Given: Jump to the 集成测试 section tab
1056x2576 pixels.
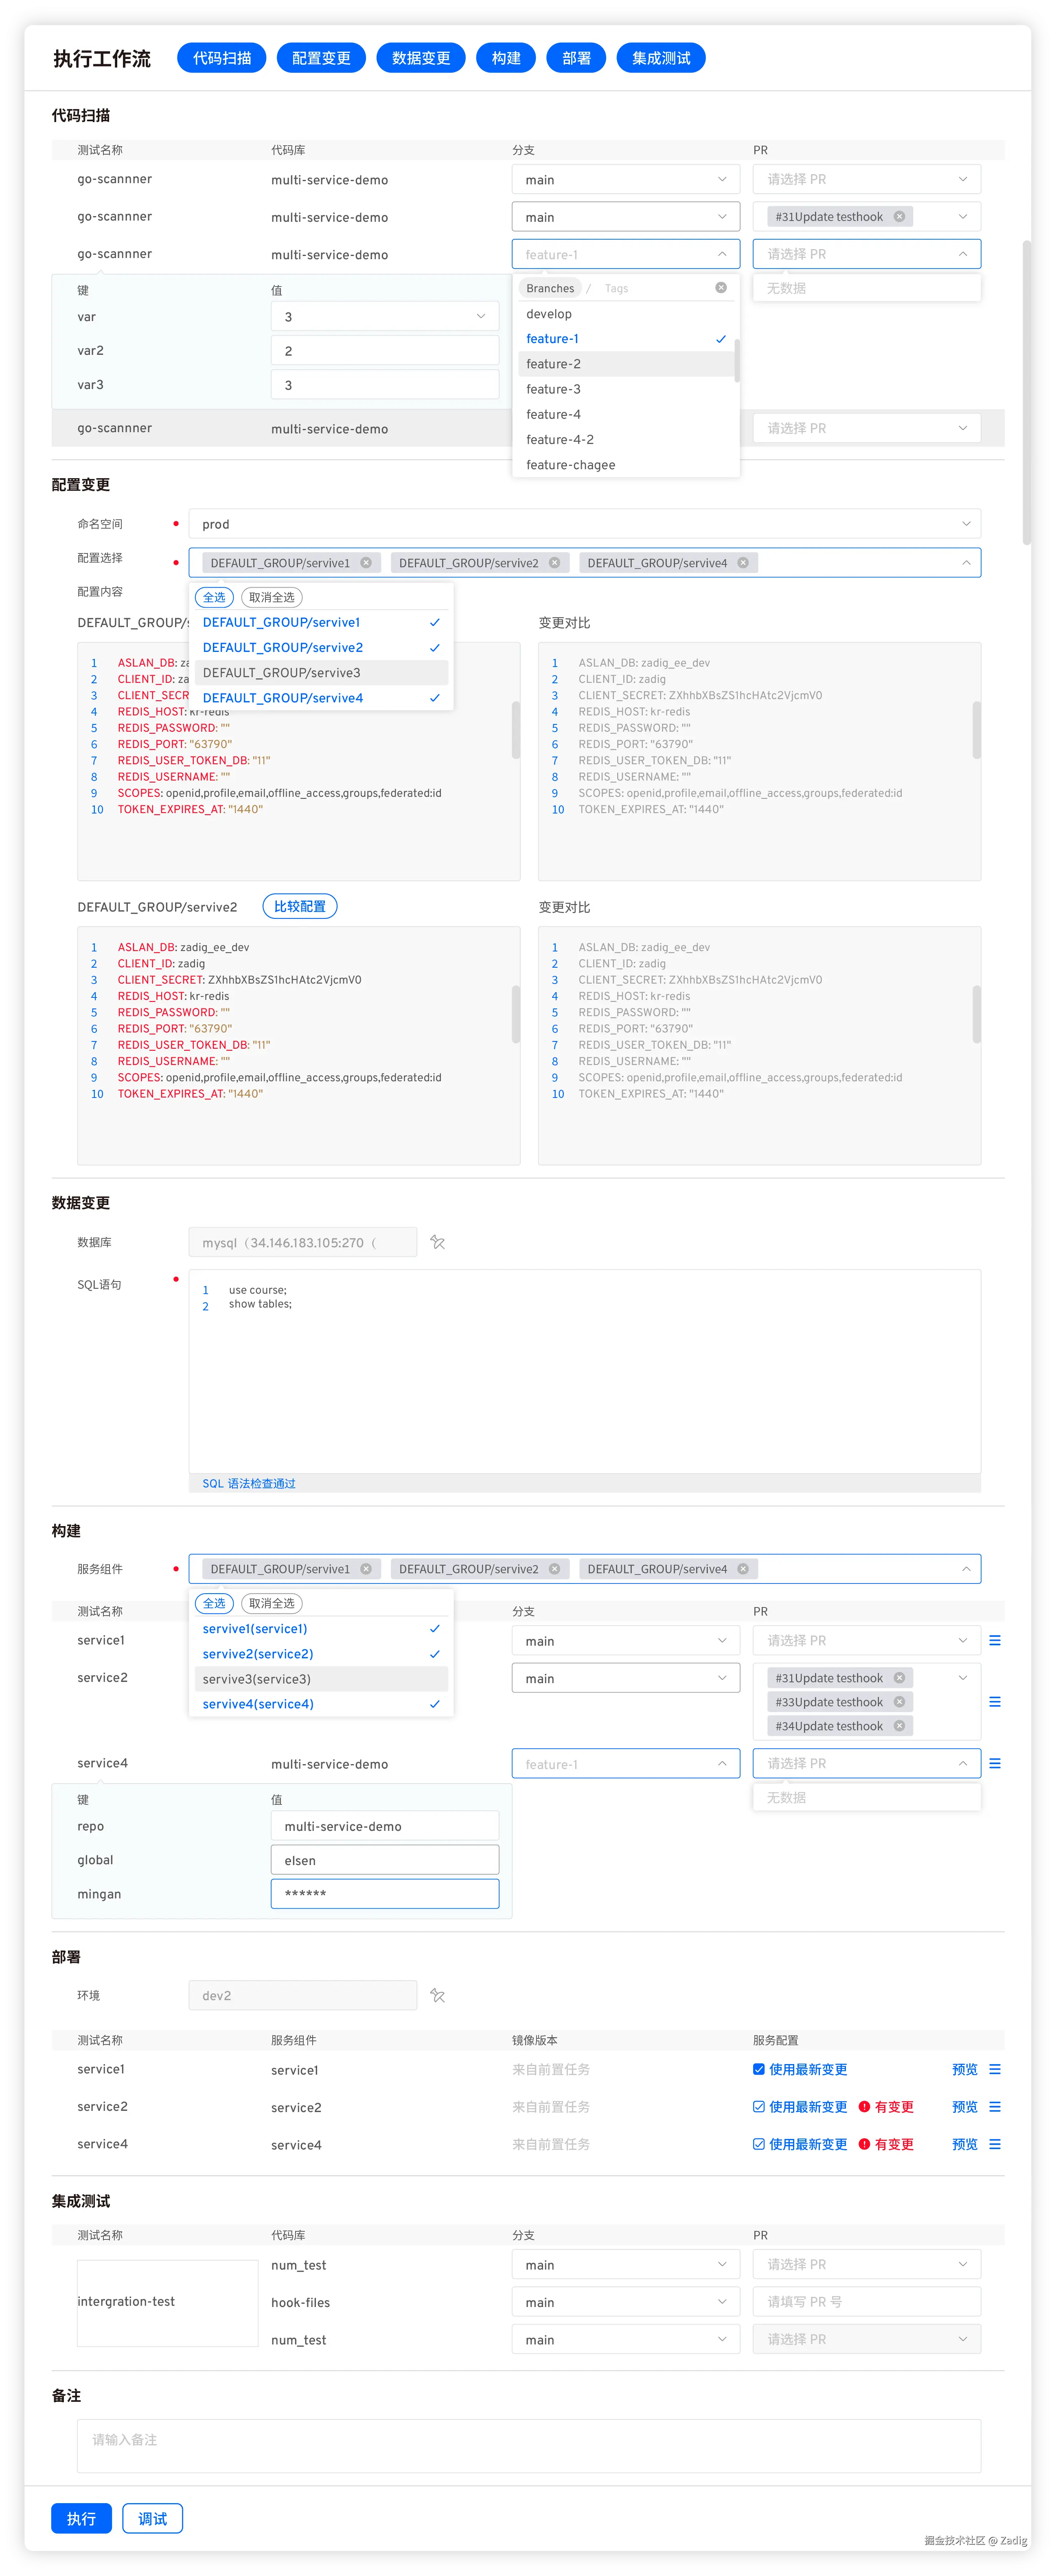Looking at the screenshot, I should pos(661,58).
